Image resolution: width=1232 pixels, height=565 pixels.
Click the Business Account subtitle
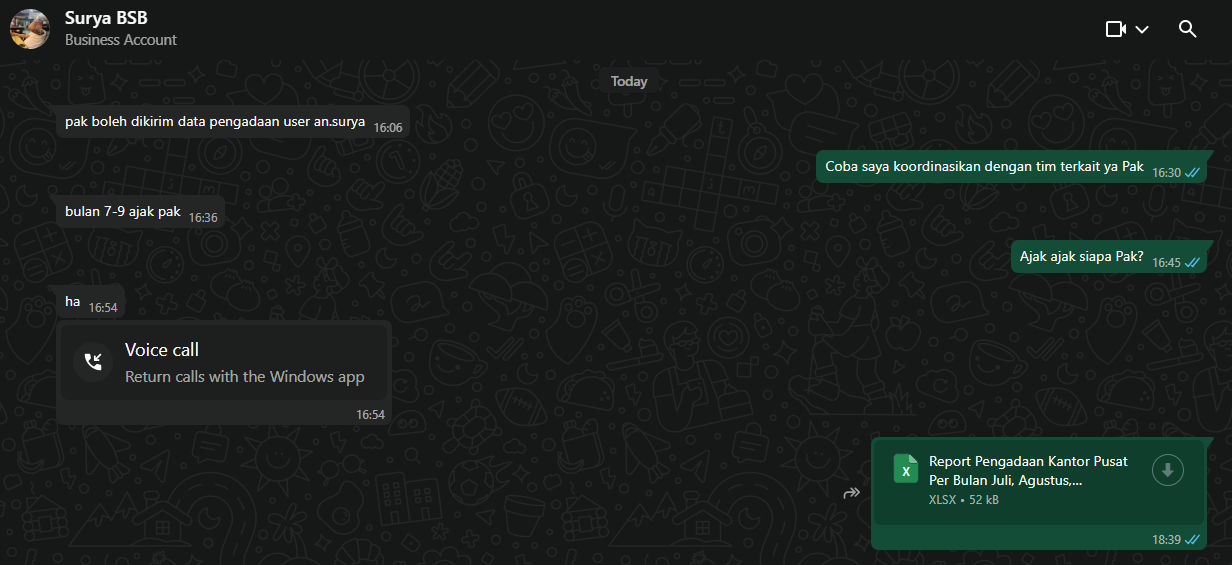(121, 40)
